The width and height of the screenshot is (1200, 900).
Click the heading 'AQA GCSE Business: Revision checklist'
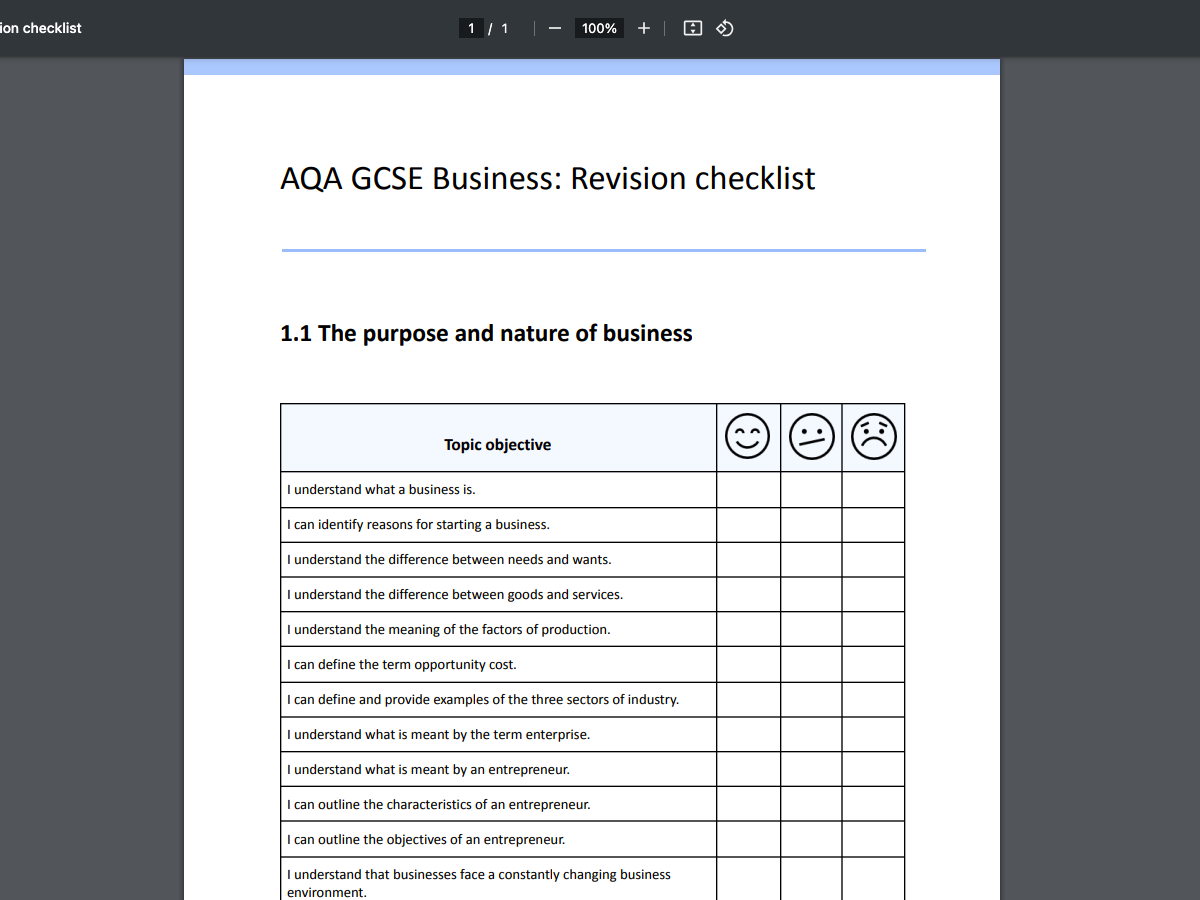[x=547, y=178]
